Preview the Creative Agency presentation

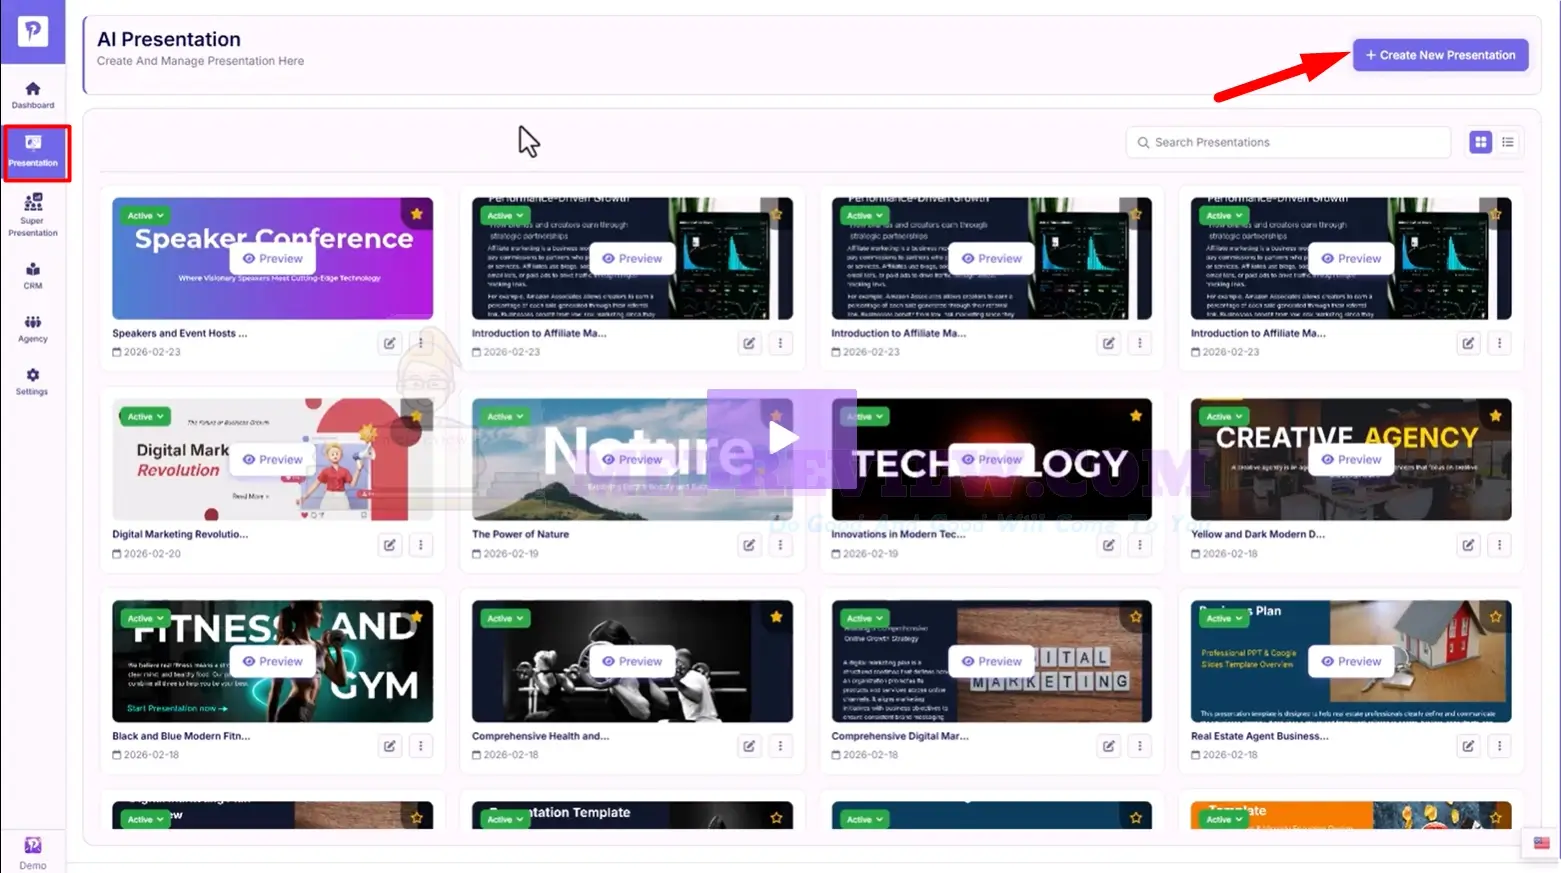click(1351, 459)
